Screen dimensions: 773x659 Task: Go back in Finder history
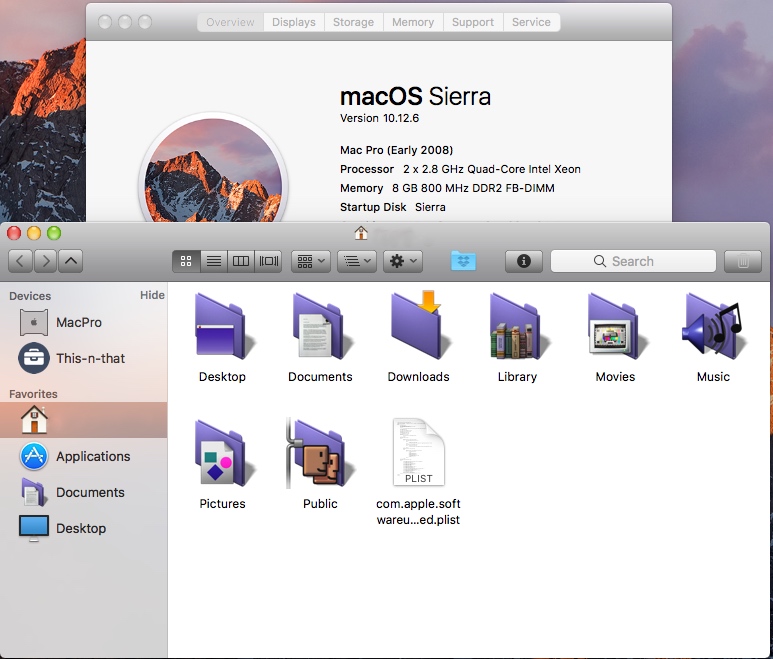click(20, 261)
